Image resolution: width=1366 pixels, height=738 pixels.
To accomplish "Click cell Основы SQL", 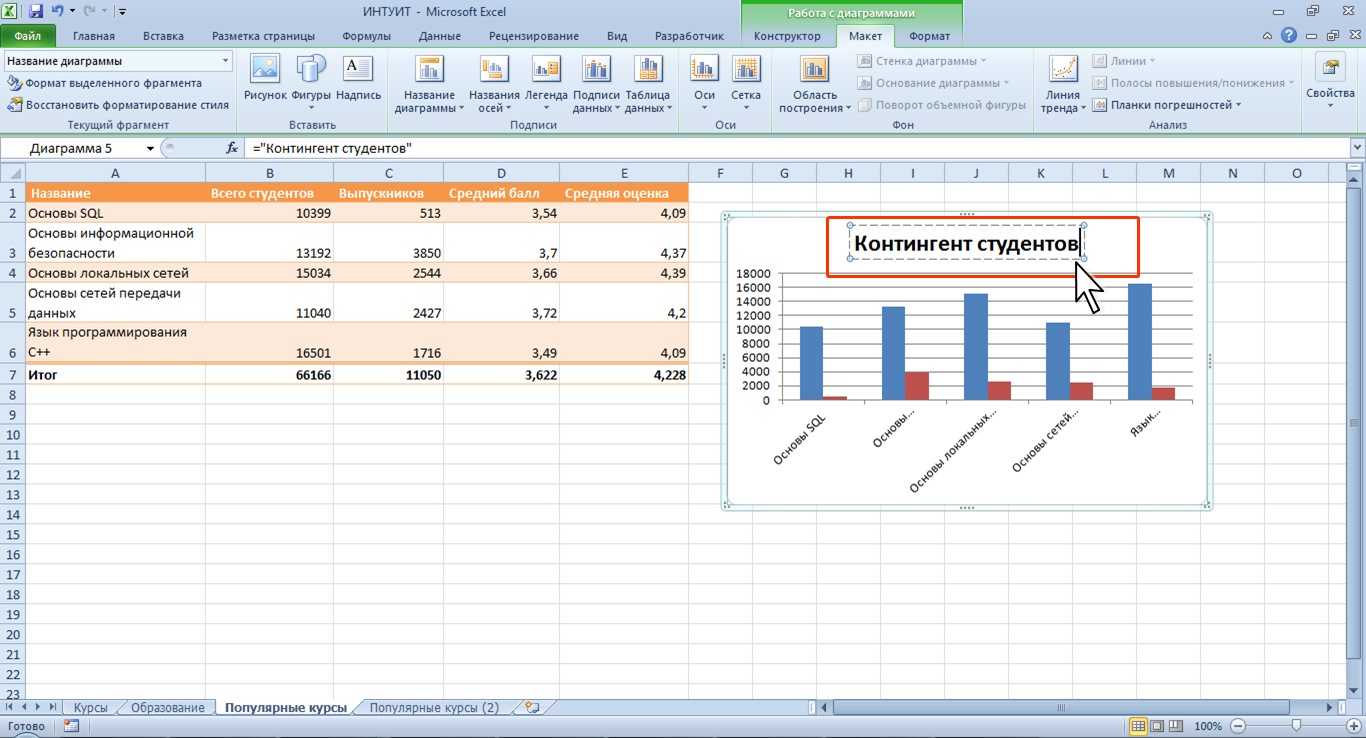I will point(115,213).
